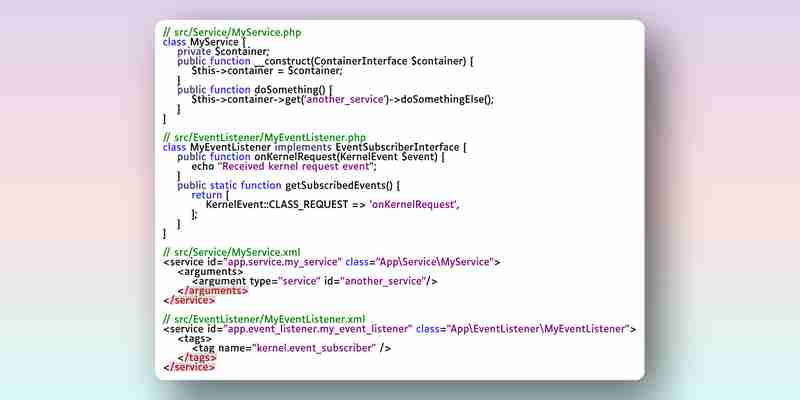Screen dimensions: 800x400
Task: Click the '// src/Service/MyService.php' comment line
Action: point(232,33)
